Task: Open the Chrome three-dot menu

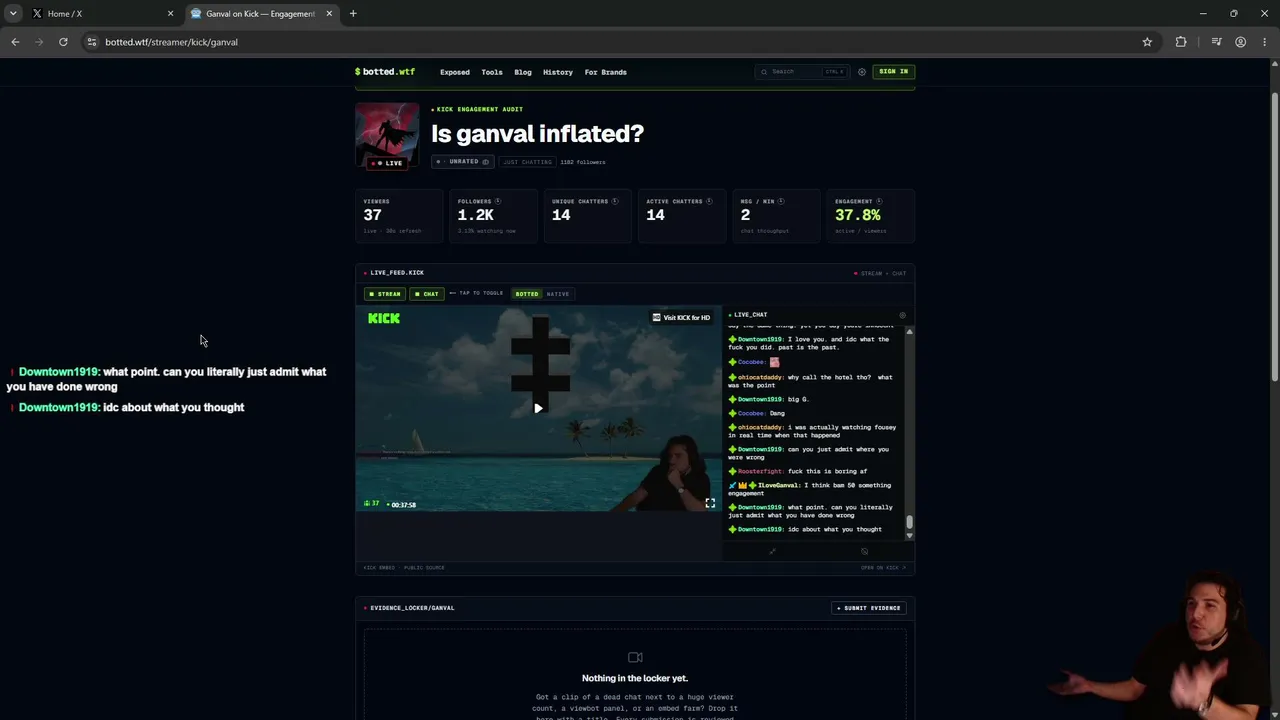Action: point(1265,42)
